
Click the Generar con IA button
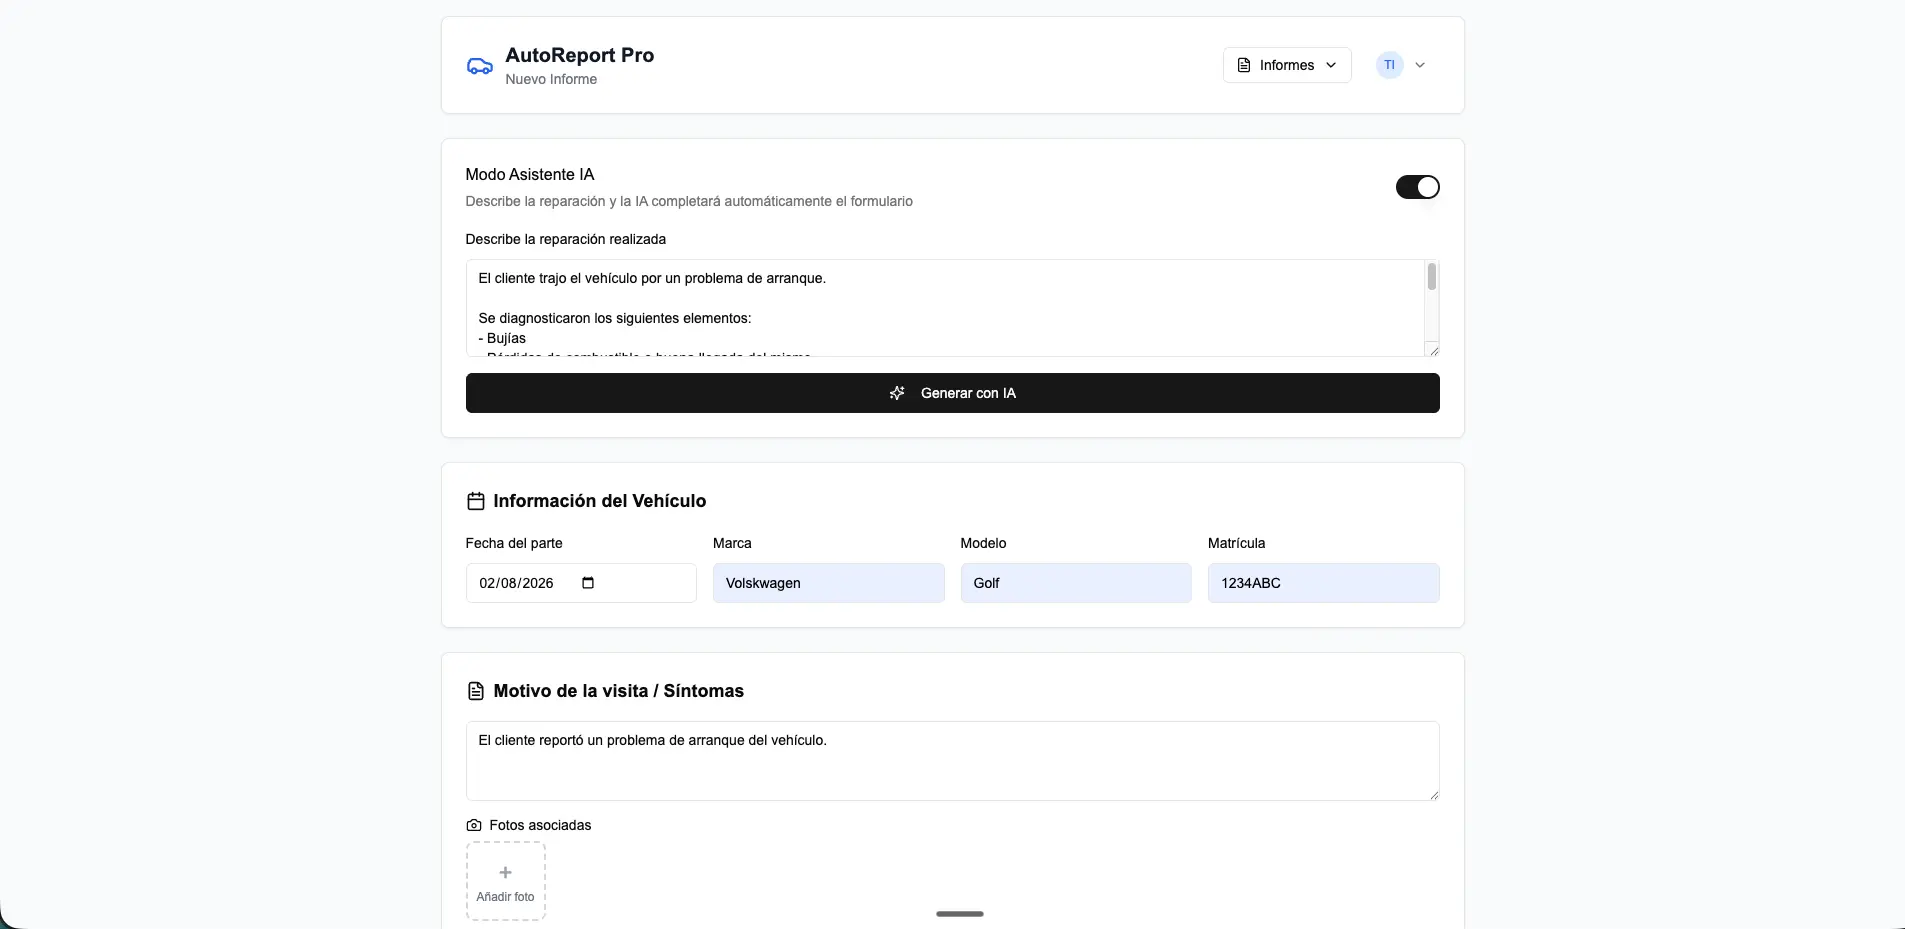click(x=952, y=393)
